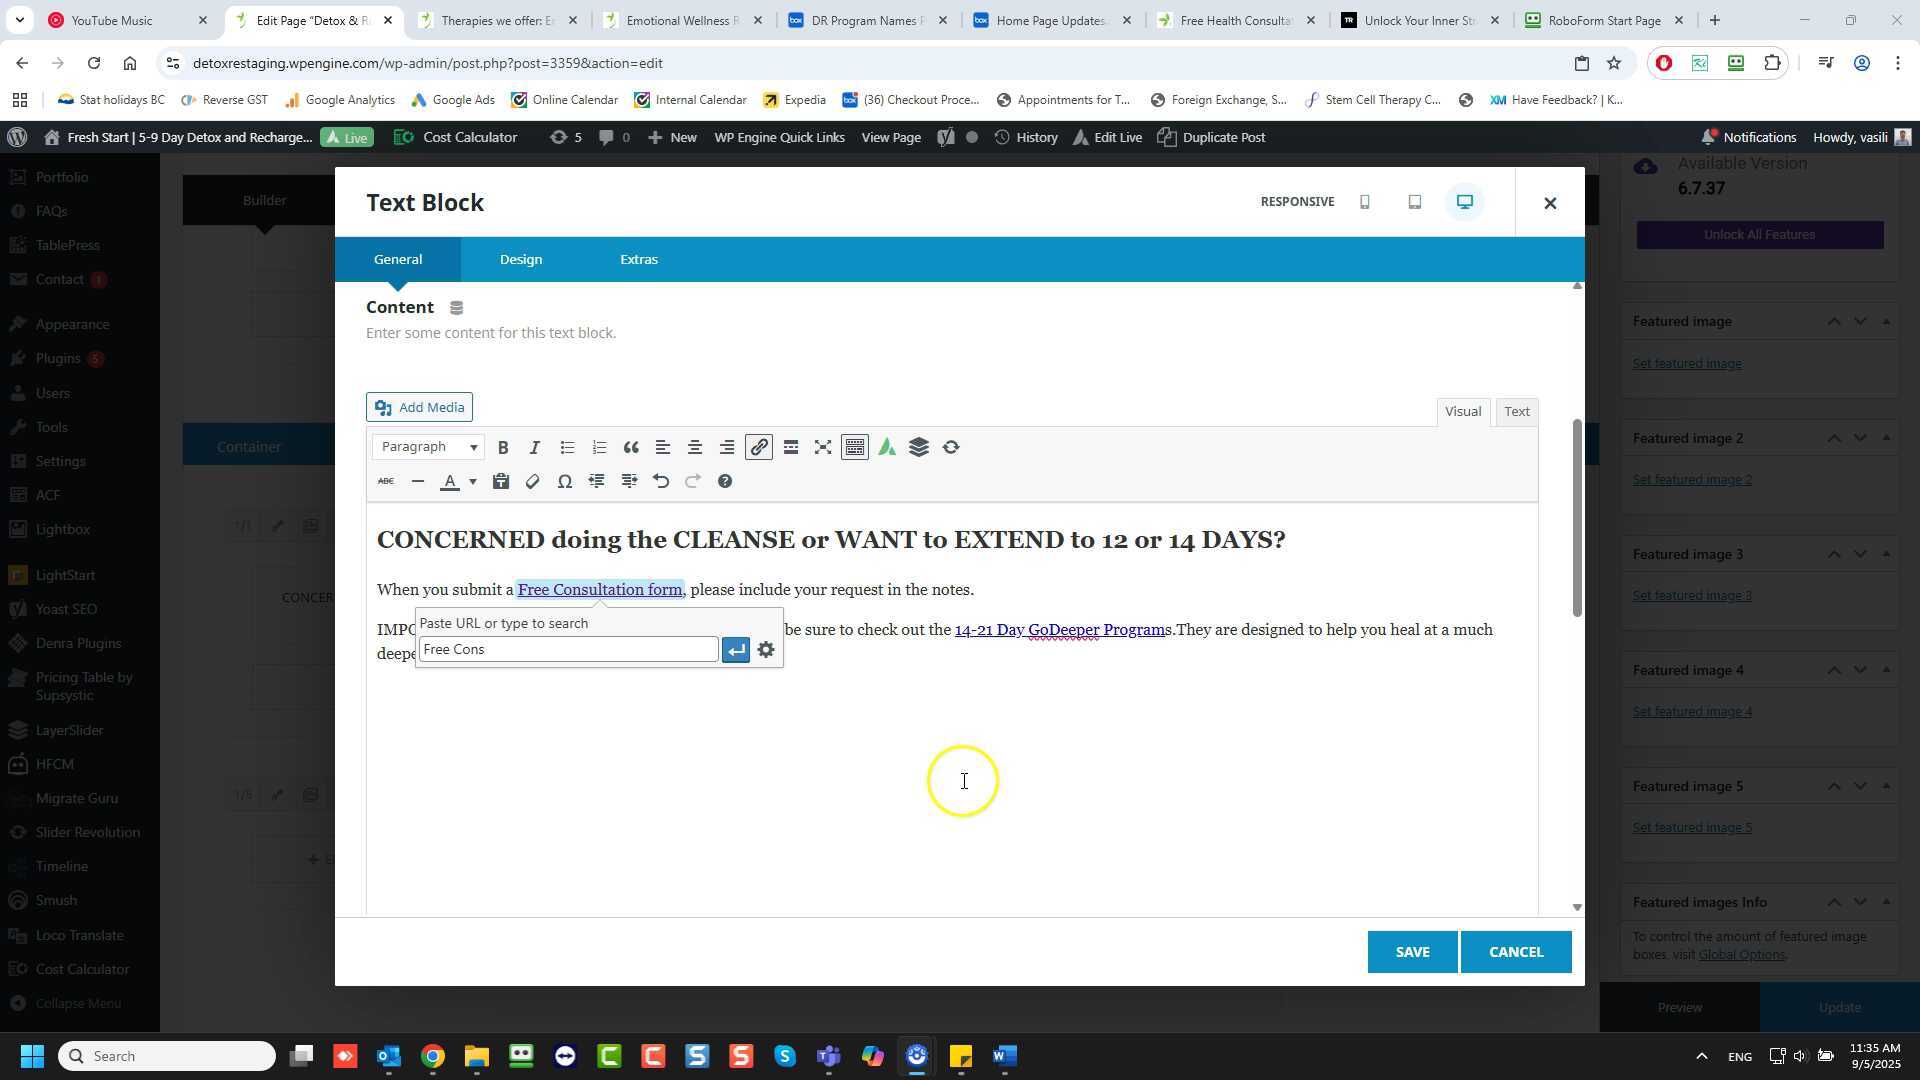Toggle bold formatting in editor toolbar
This screenshot has height=1080, width=1920.
click(503, 448)
